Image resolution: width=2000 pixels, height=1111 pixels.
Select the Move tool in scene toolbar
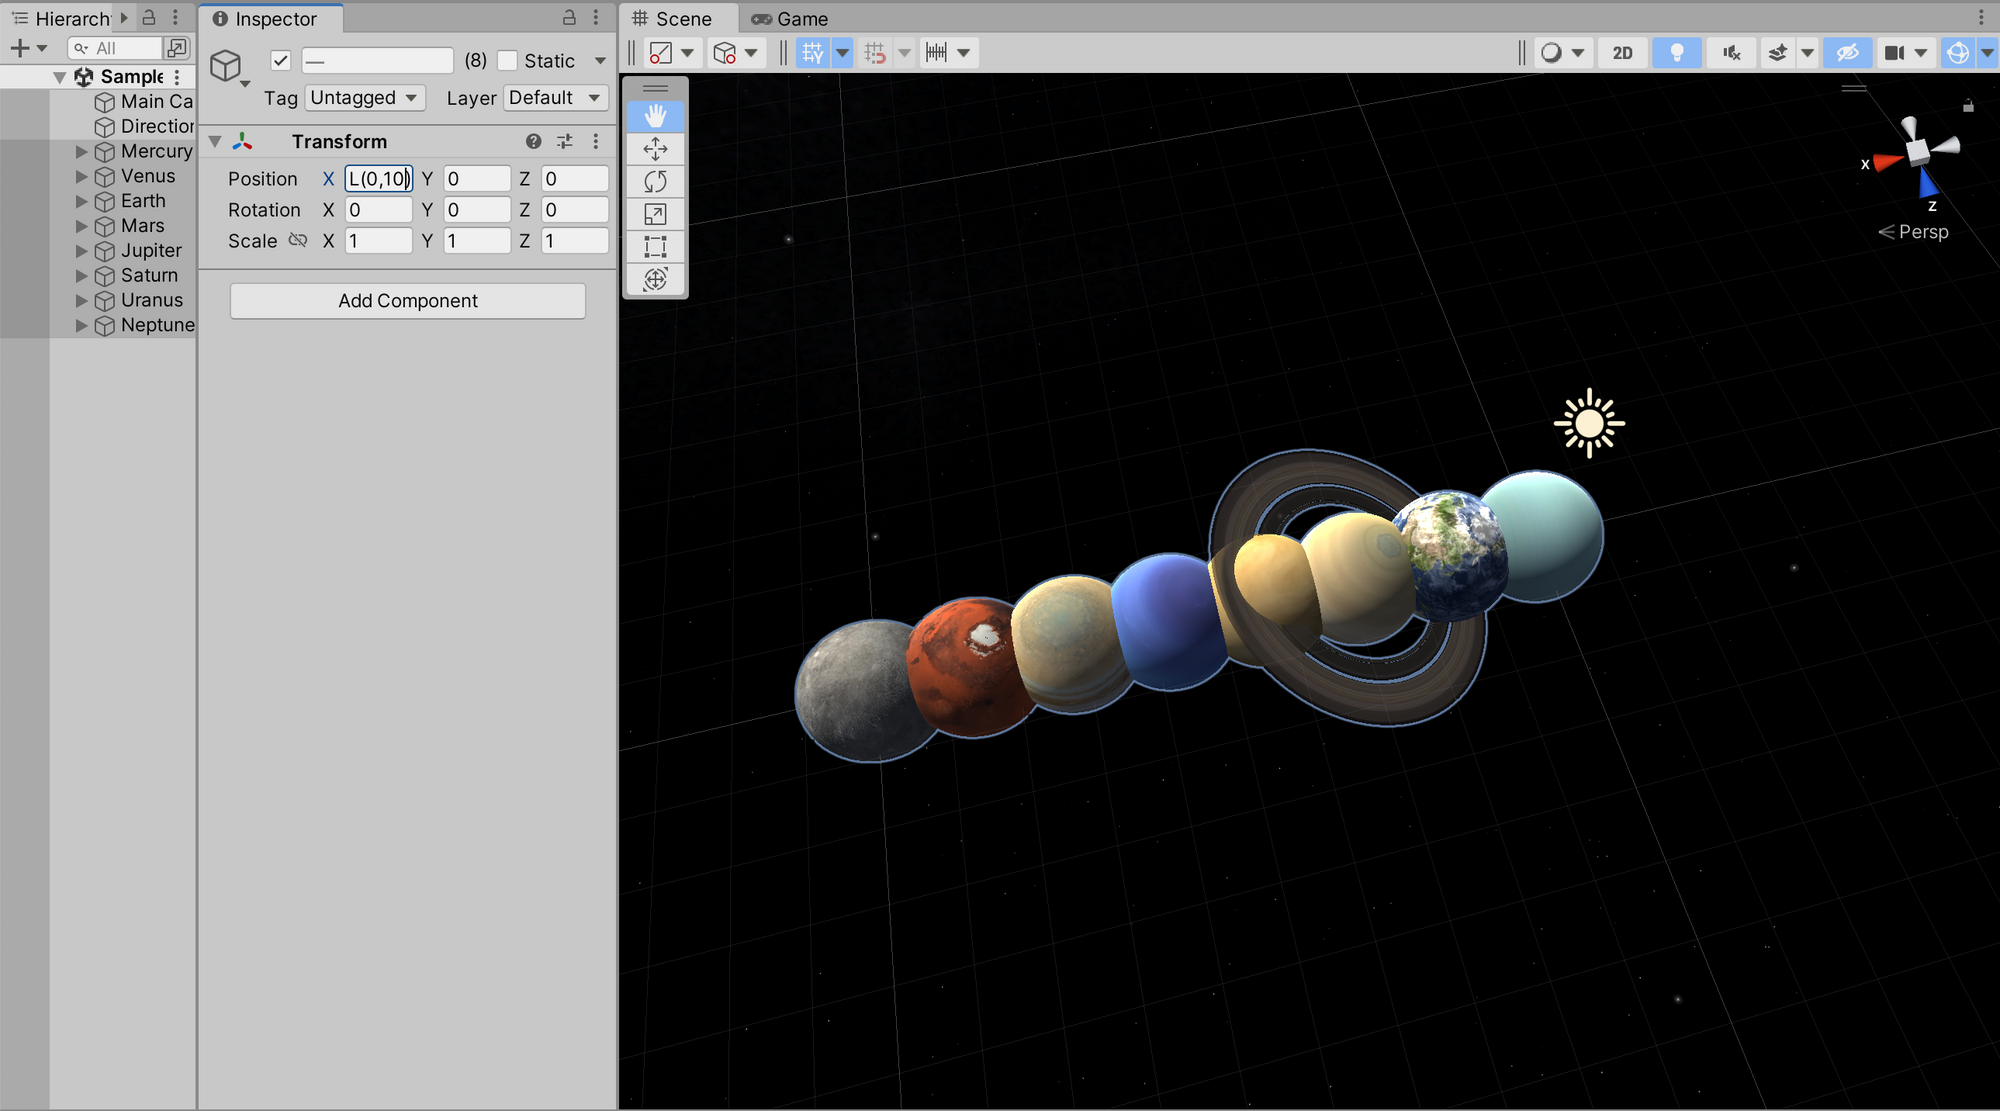coord(655,149)
